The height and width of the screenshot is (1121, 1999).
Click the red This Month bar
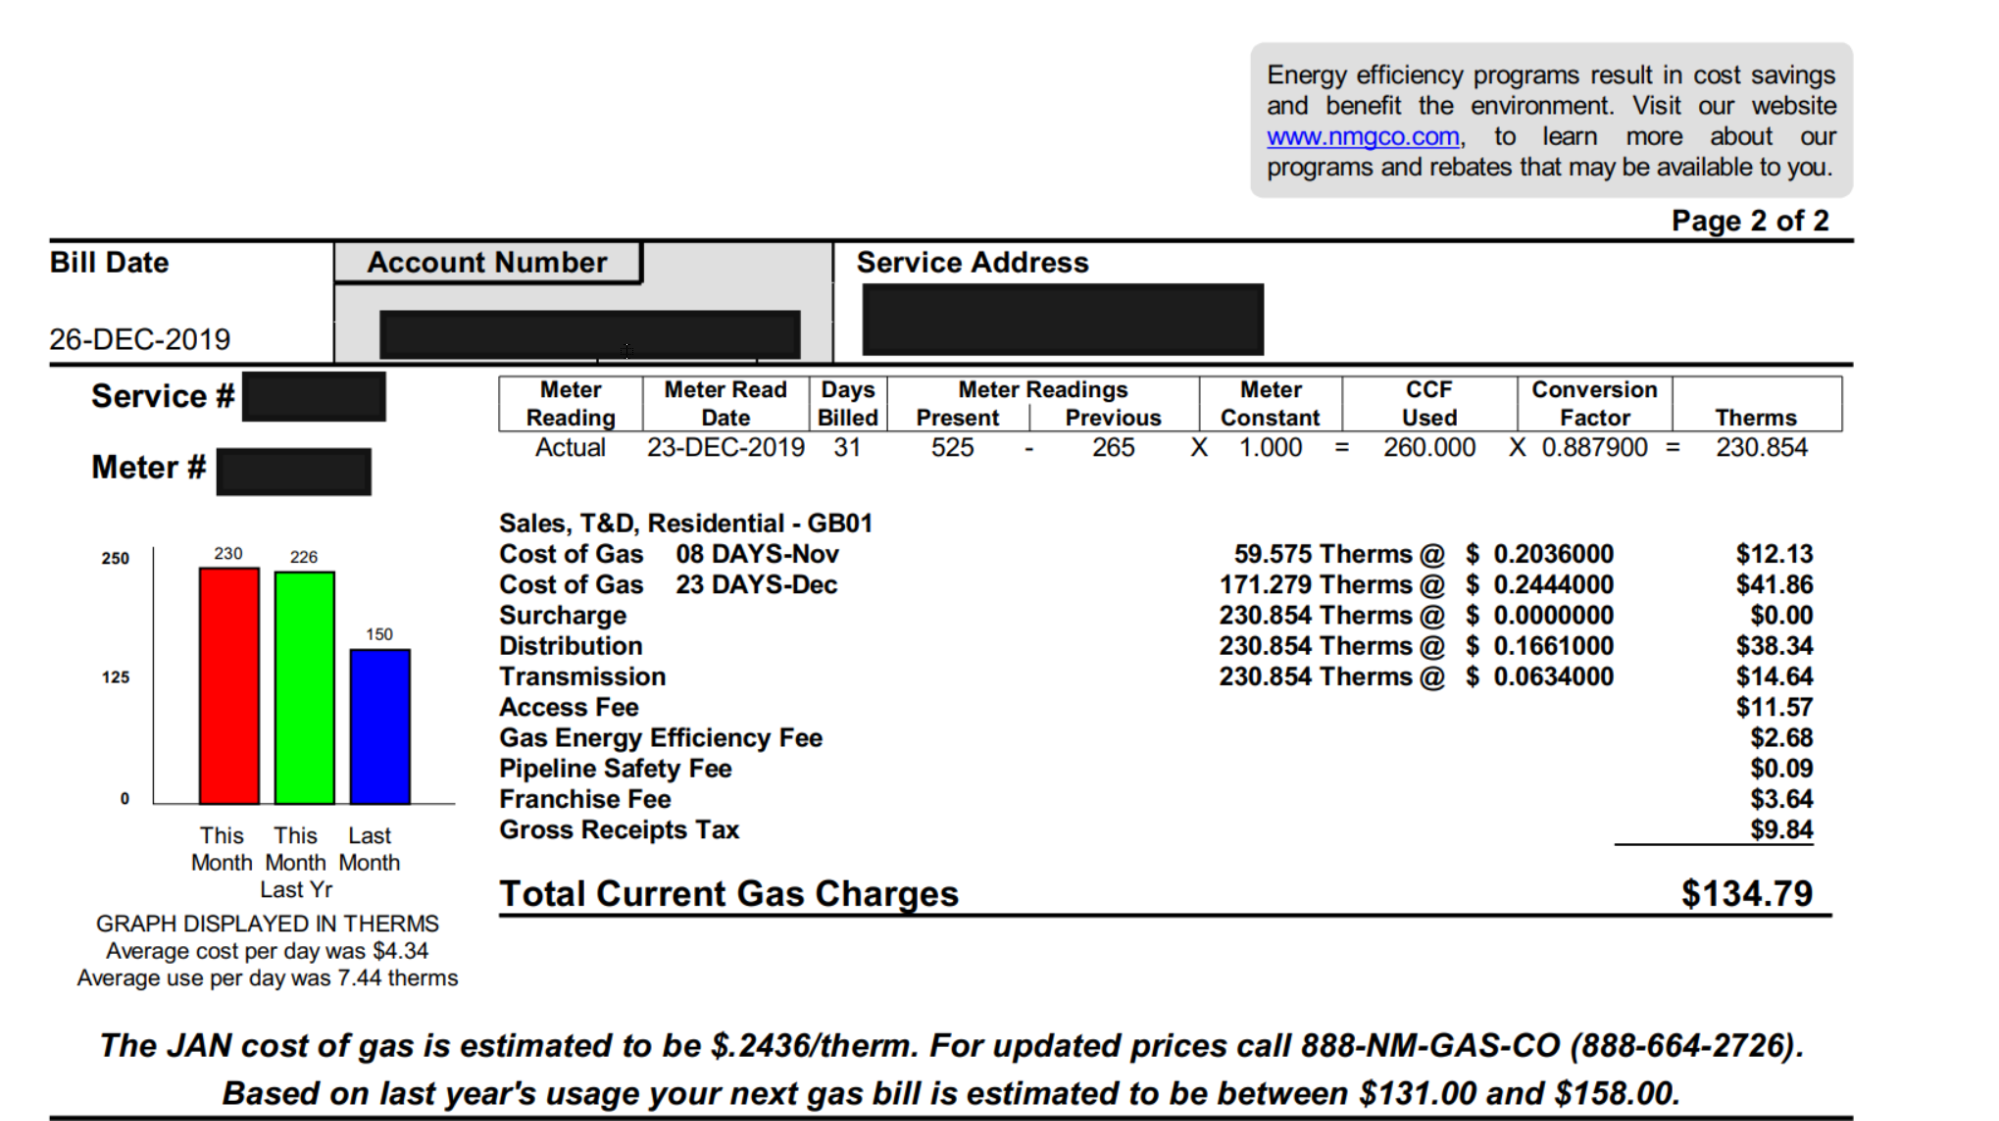pyautogui.click(x=228, y=682)
